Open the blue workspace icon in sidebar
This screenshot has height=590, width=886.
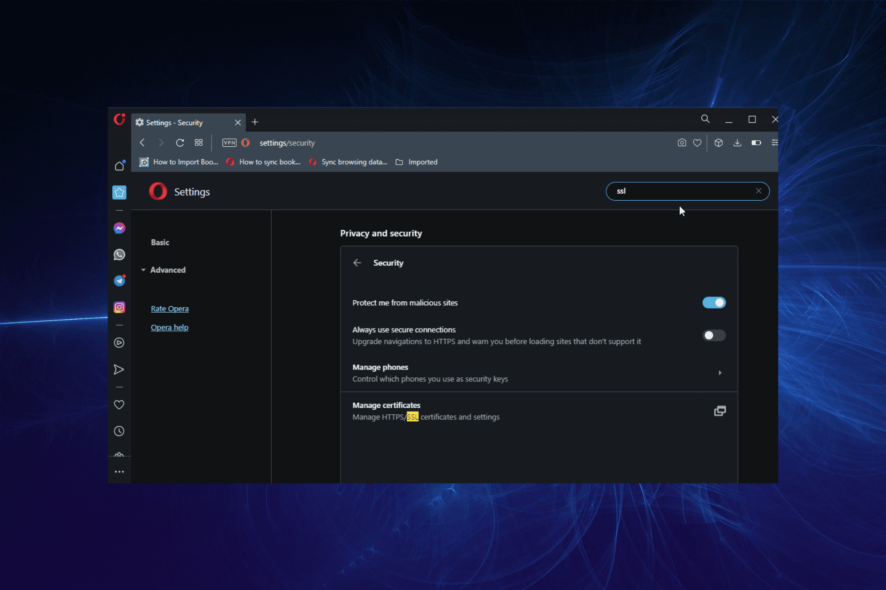click(x=119, y=193)
